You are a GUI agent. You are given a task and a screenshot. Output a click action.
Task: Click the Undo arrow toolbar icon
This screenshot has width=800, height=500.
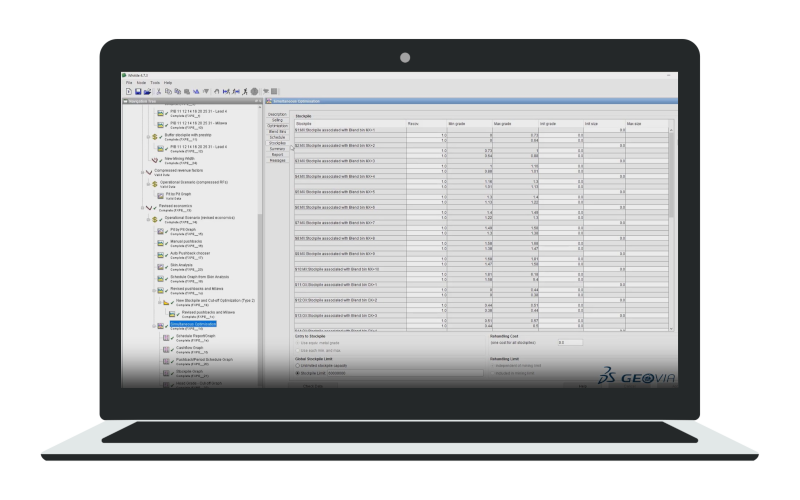(216, 91)
